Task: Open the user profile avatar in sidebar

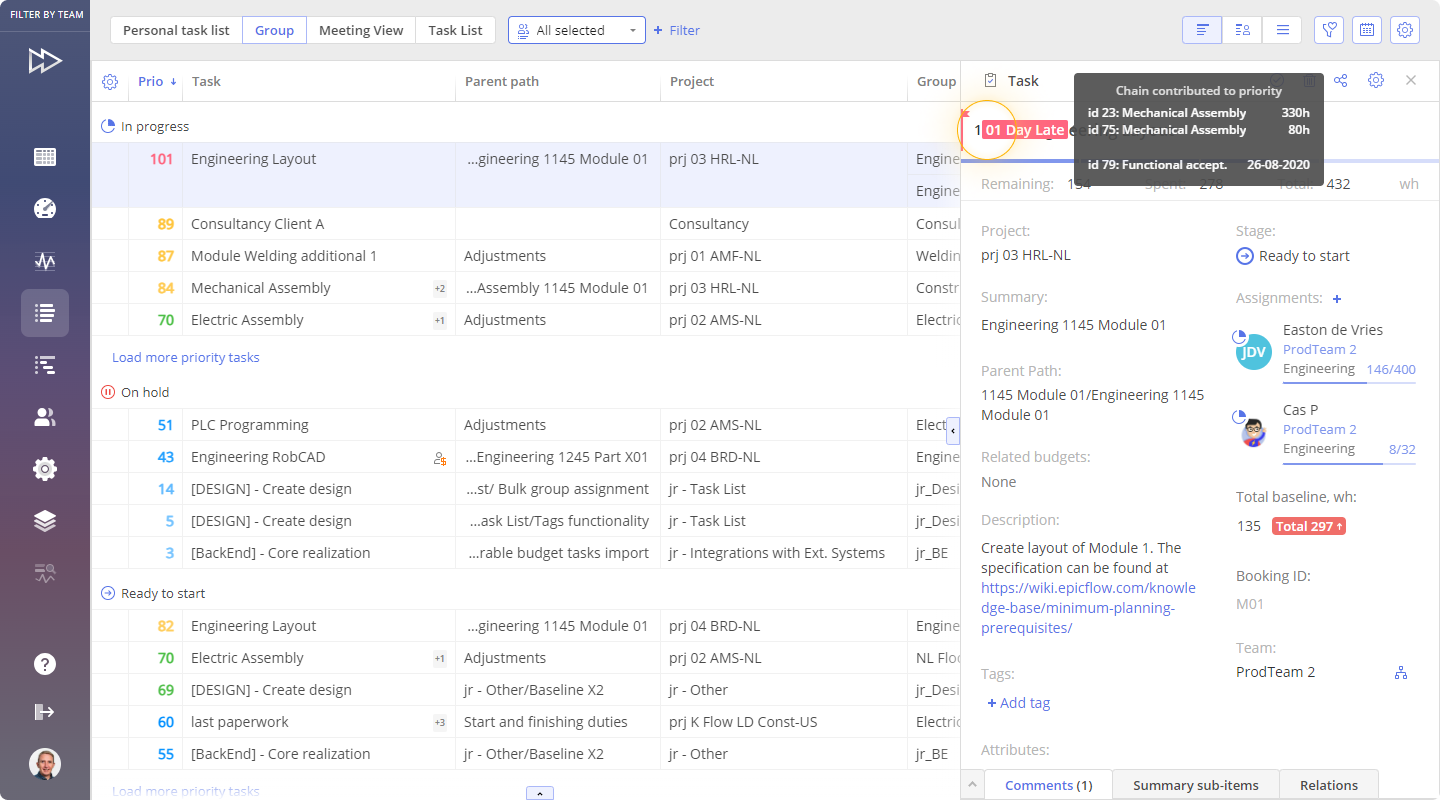Action: [45, 764]
